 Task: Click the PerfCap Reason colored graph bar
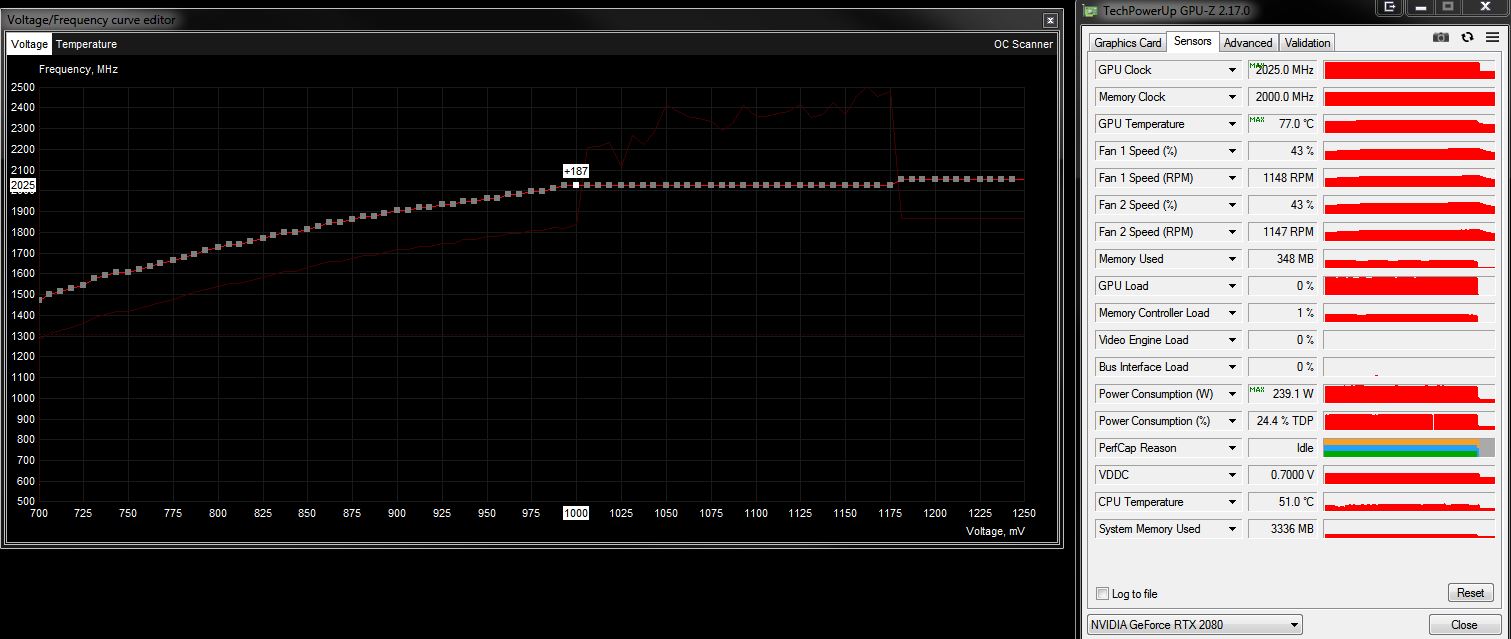point(1409,448)
